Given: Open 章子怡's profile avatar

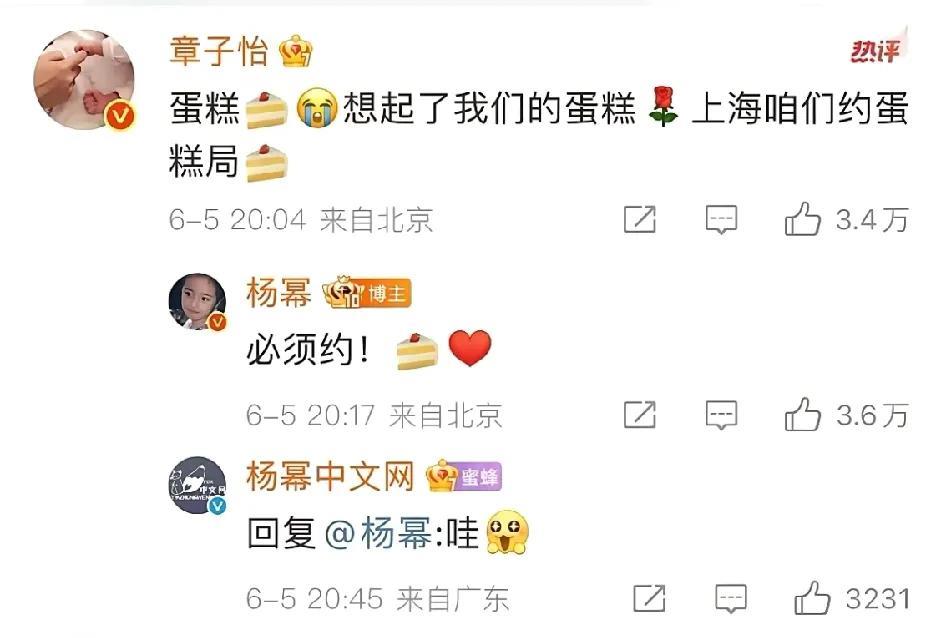Looking at the screenshot, I should (x=84, y=80).
